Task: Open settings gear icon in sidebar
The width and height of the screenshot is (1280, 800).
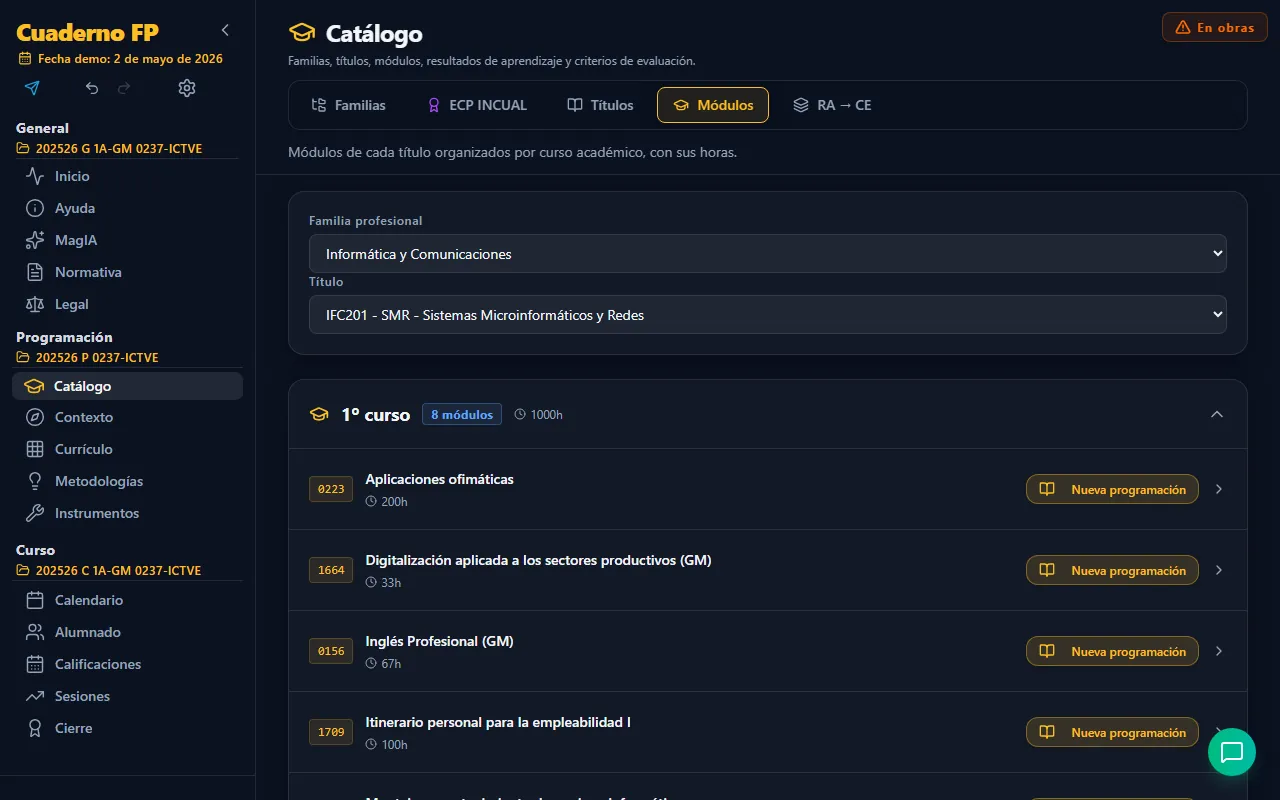Action: (x=187, y=88)
